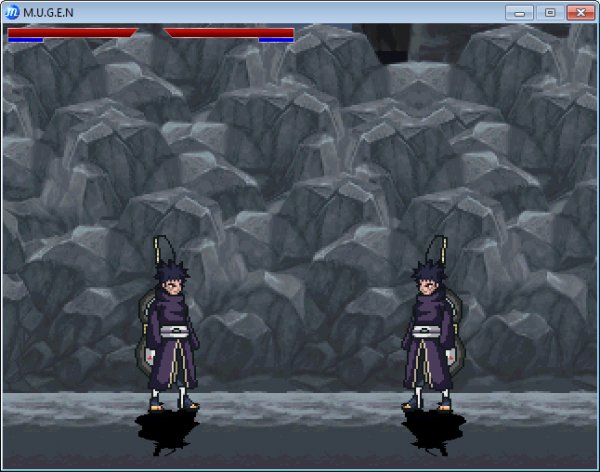Click player two's blue power bar

coord(276,40)
